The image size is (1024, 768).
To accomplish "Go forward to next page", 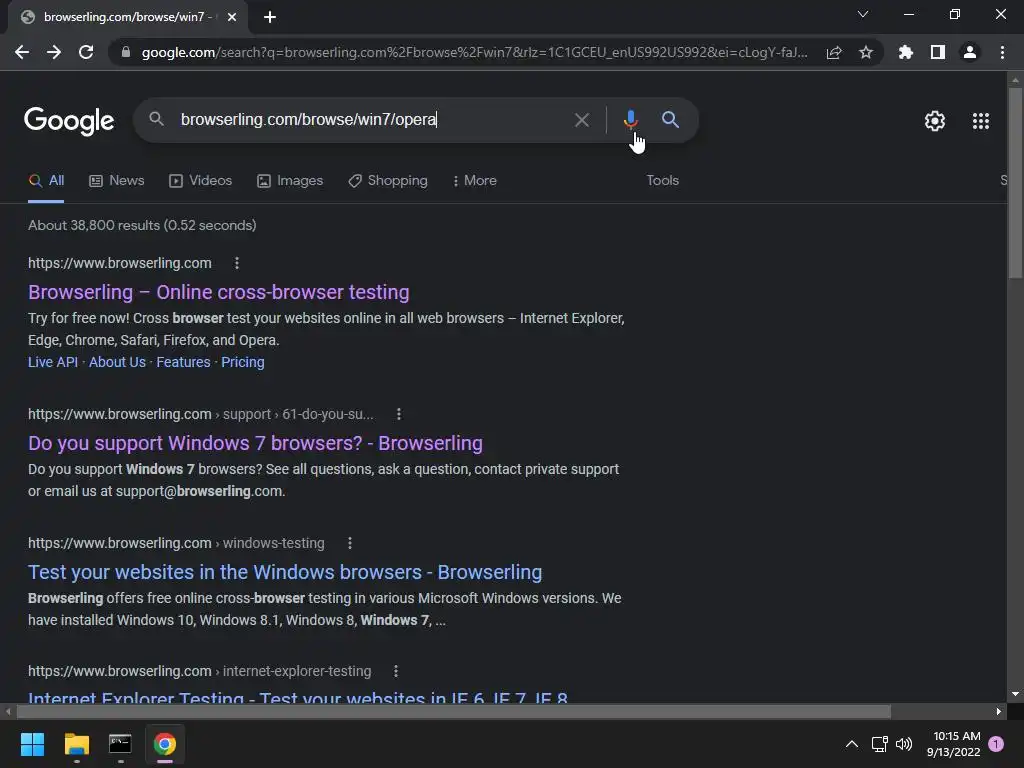I will pos(54,52).
